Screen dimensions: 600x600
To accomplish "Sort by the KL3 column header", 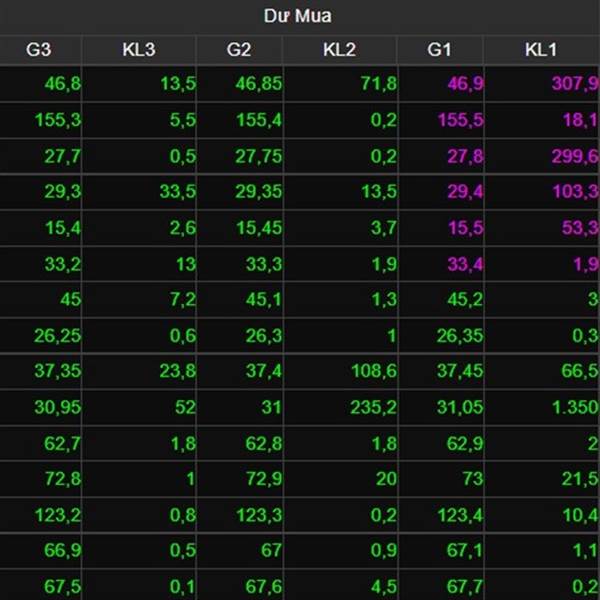I will (x=139, y=50).
